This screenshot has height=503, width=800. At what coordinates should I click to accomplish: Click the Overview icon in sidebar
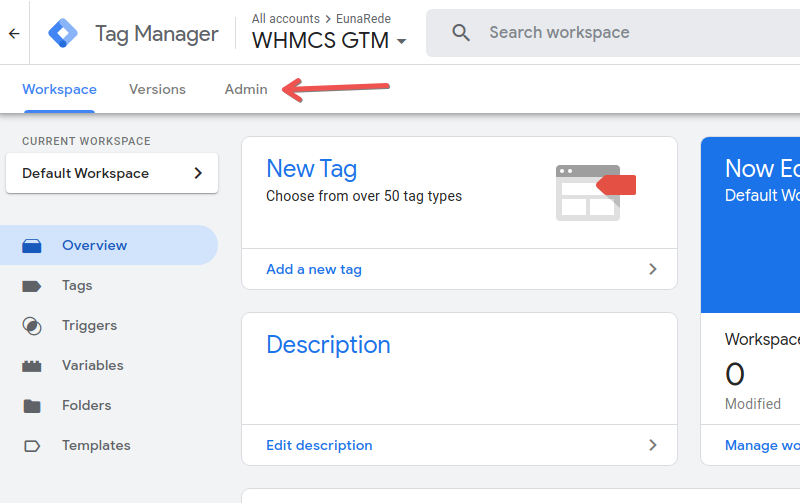pos(32,245)
